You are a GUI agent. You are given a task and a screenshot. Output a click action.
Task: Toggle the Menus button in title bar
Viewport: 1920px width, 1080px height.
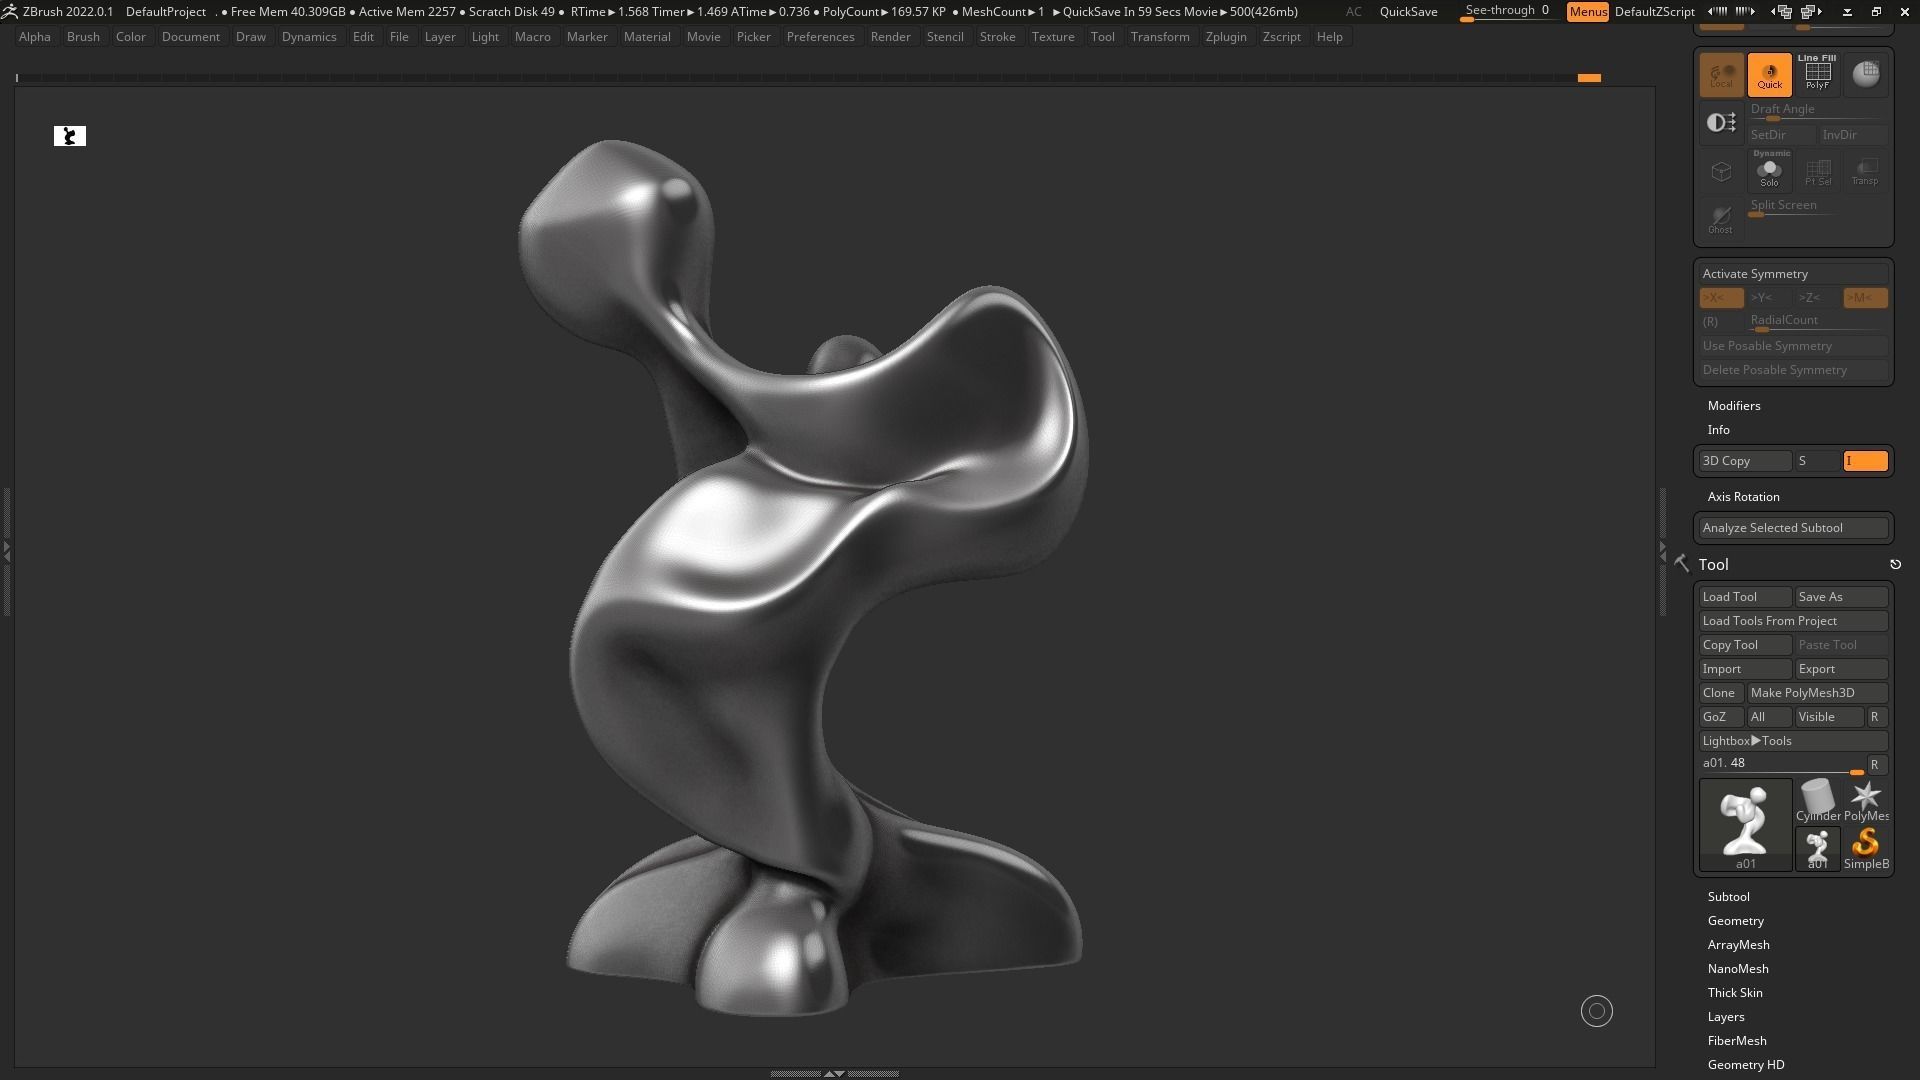pyautogui.click(x=1588, y=12)
